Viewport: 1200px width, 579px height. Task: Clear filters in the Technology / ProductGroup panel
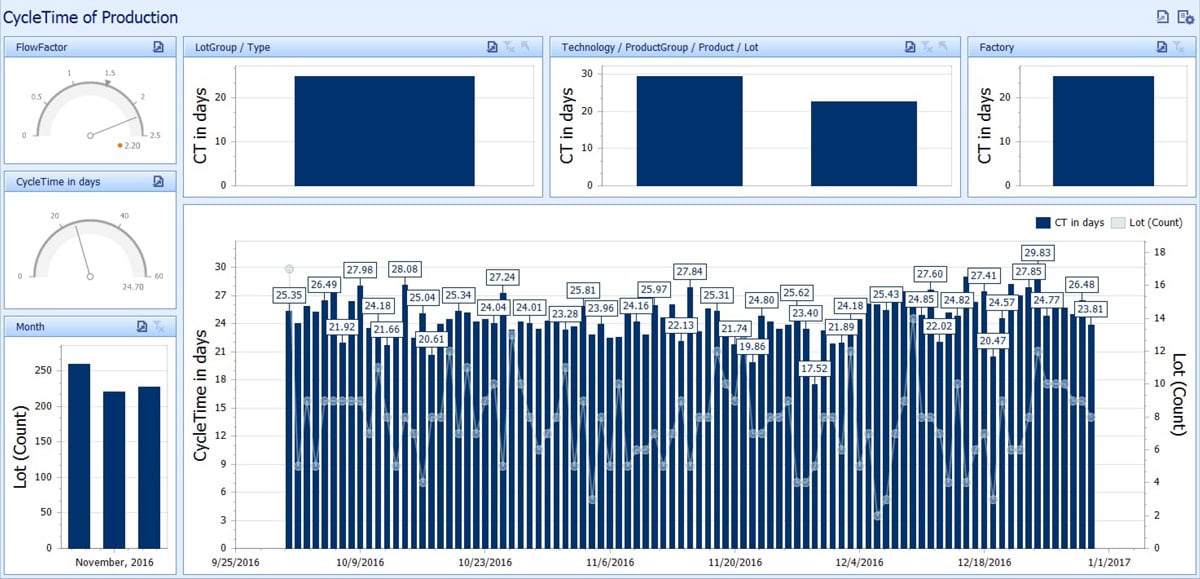click(x=928, y=47)
